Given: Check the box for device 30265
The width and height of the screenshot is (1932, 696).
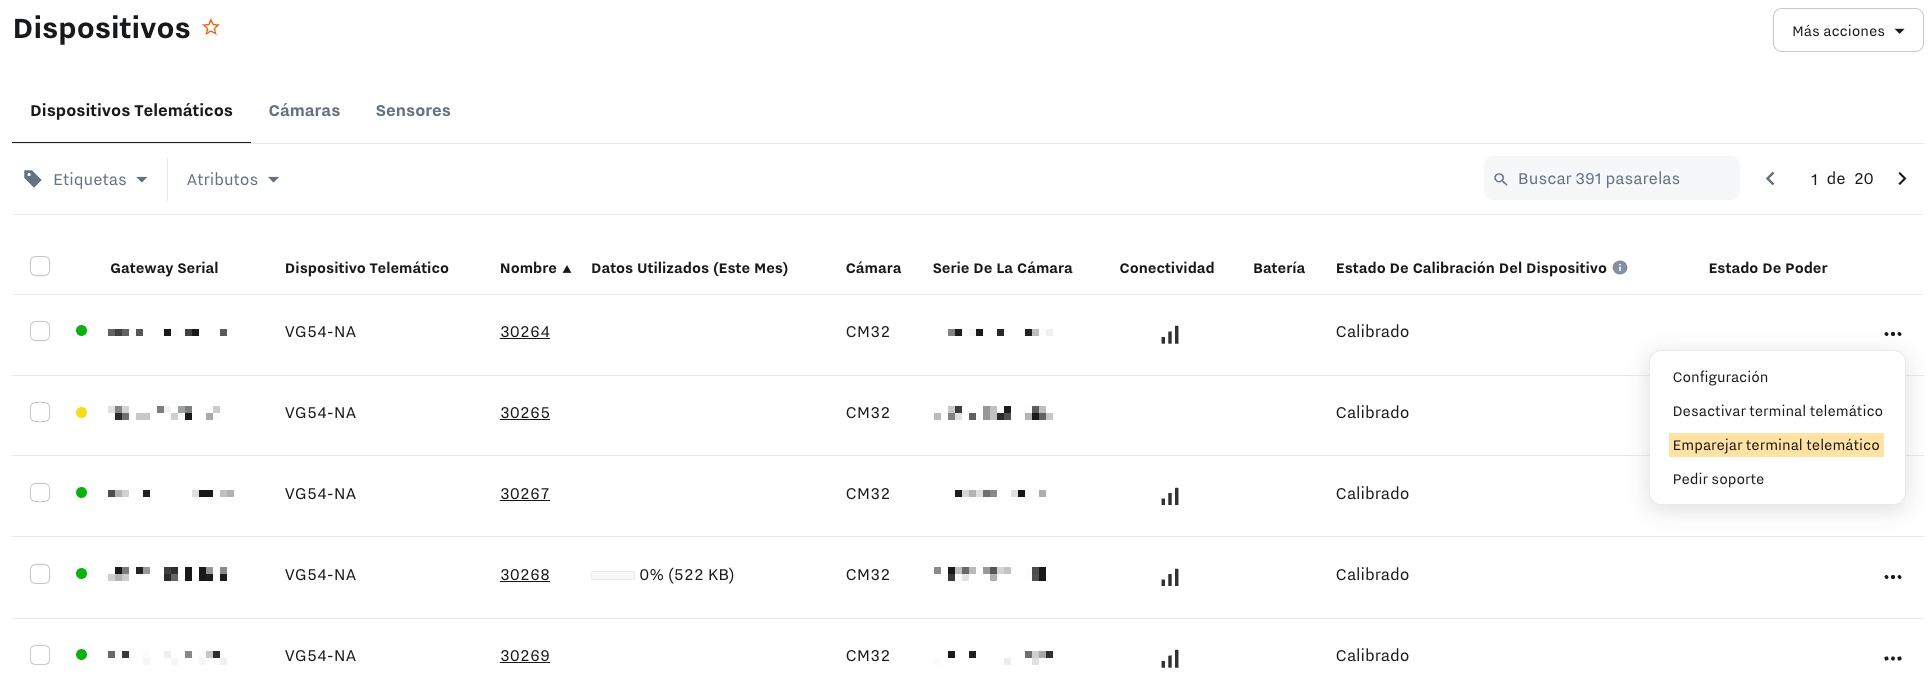Looking at the screenshot, I should (x=40, y=412).
